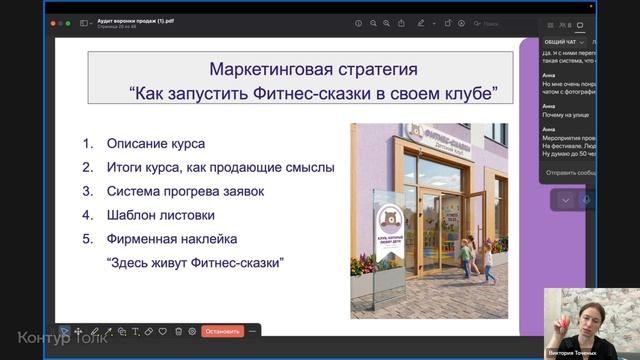Zoom out the PDF page
Viewport: 640px width, 360px height.
(x=373, y=24)
